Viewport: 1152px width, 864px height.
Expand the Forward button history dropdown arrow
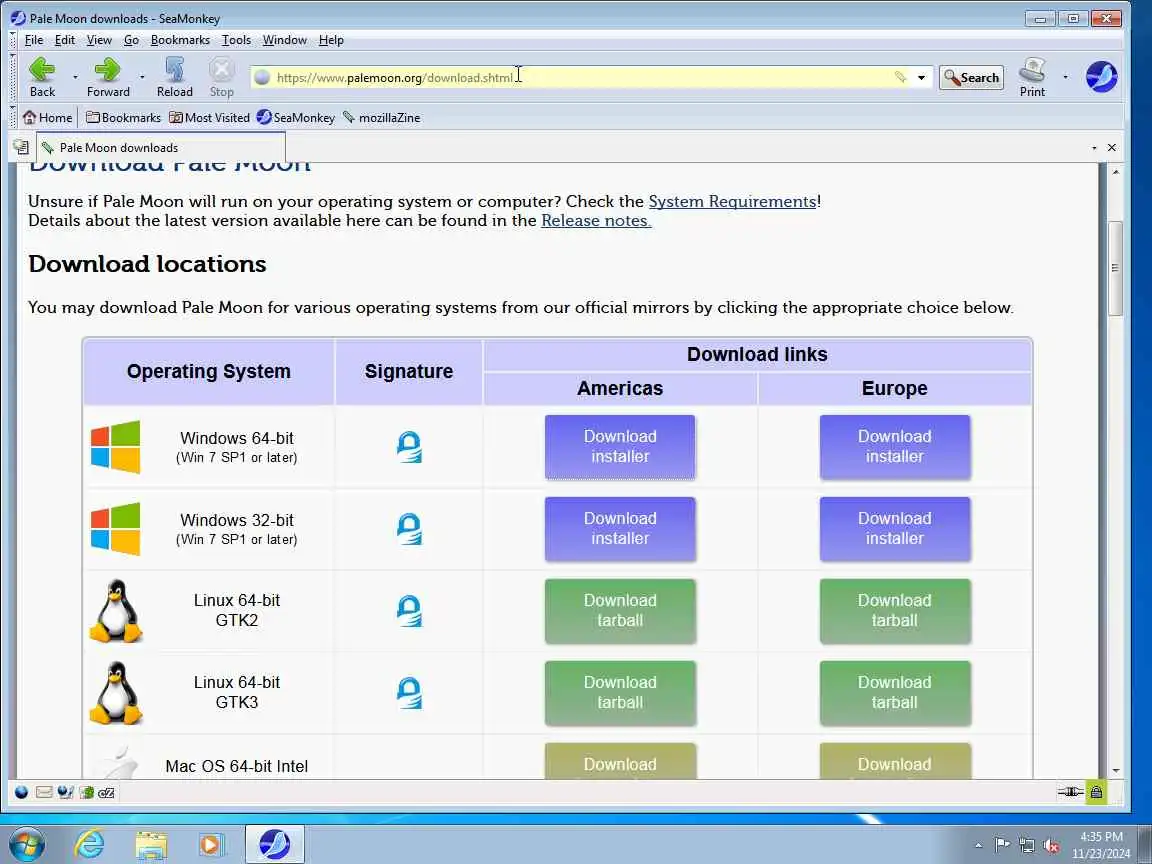[x=142, y=76]
